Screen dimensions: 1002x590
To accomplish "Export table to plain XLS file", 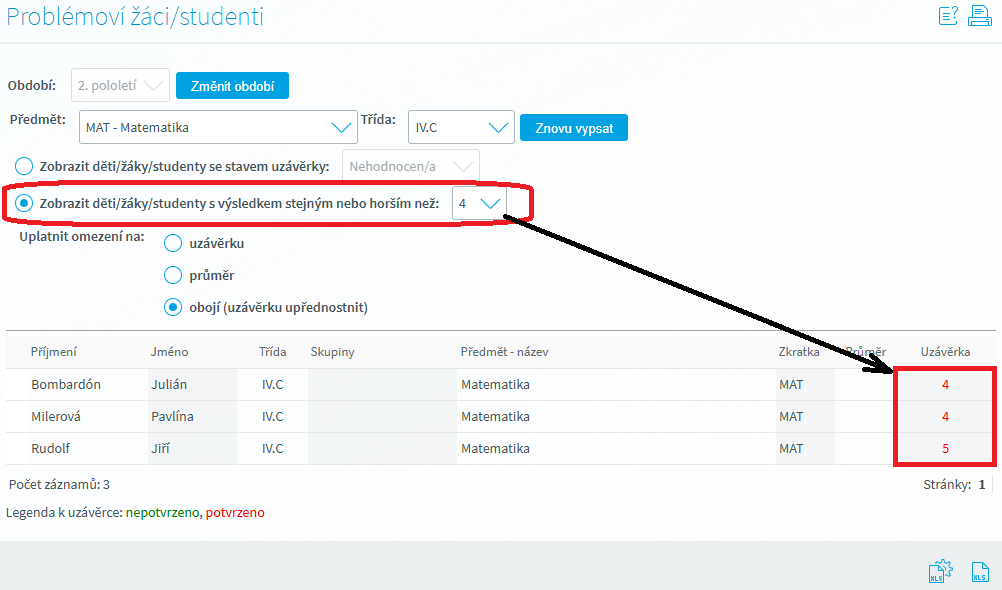I will (x=979, y=572).
